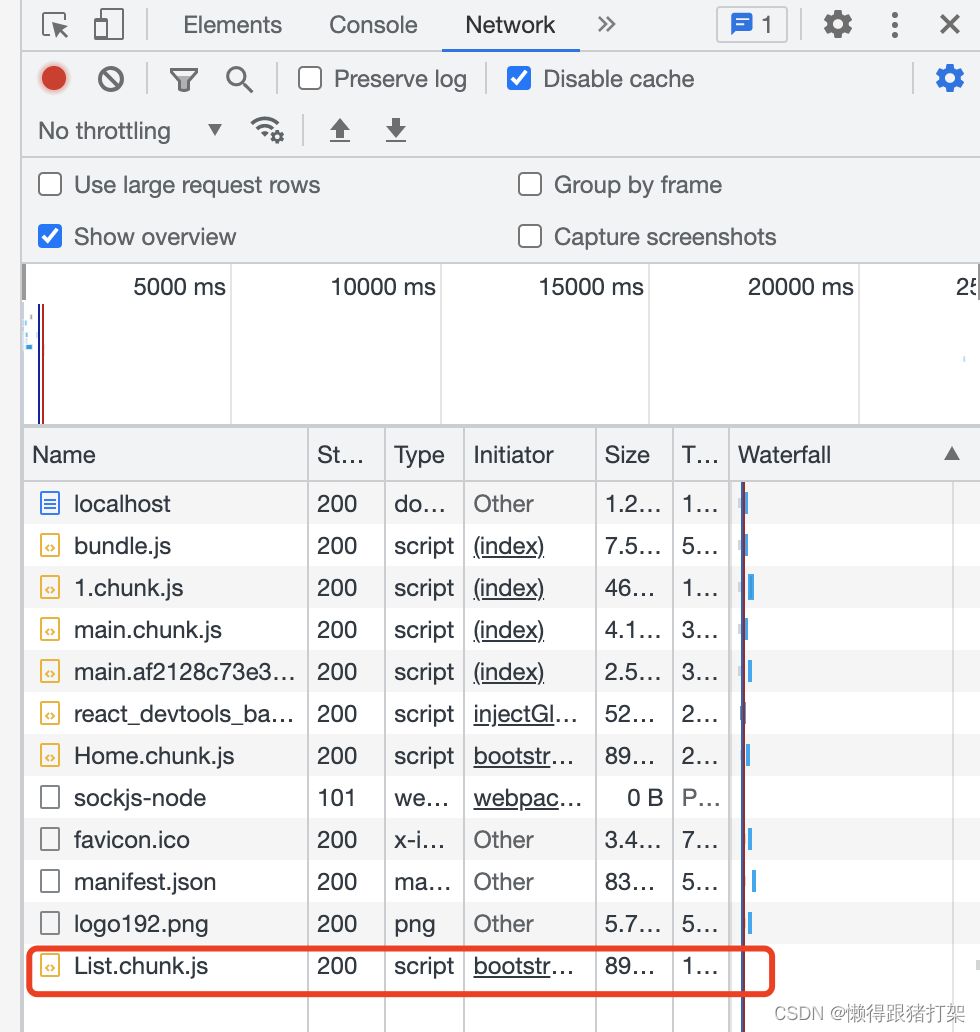The image size is (980, 1032).
Task: Clear the network log
Action: tap(111, 78)
